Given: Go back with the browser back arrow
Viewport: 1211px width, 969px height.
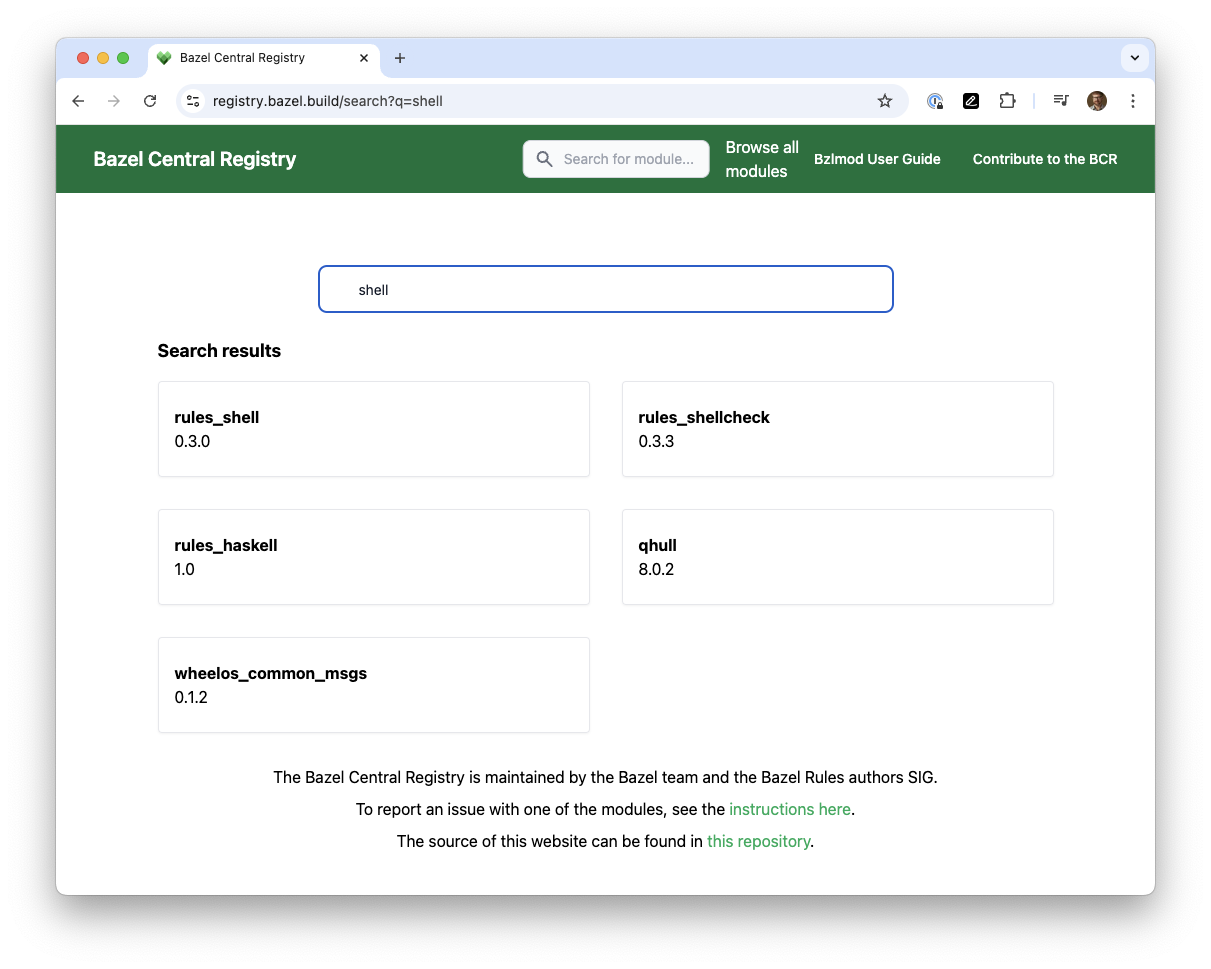Looking at the screenshot, I should 78,101.
